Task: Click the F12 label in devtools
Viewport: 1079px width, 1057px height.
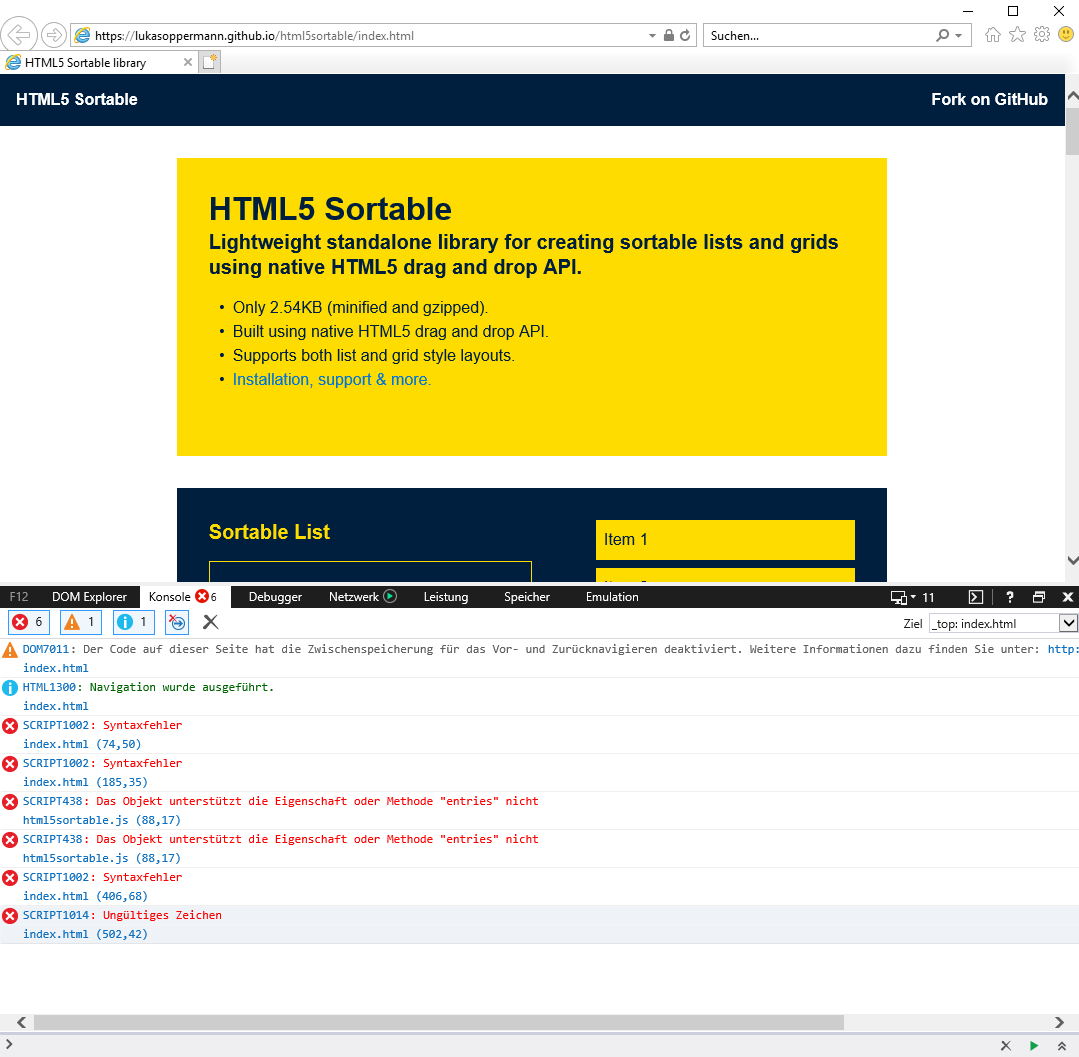Action: pos(19,597)
